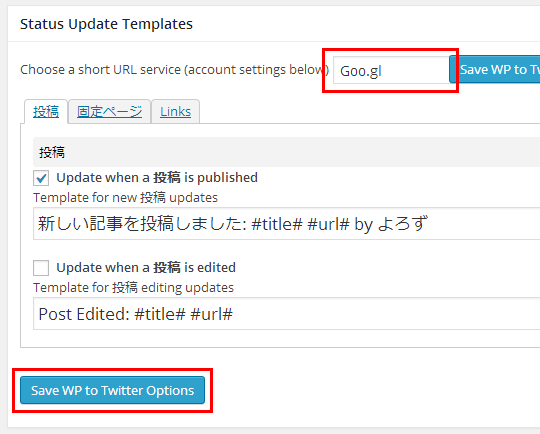Image resolution: width=540 pixels, height=434 pixels.
Task: Click the Choose a short URL service label
Action: tap(175, 70)
